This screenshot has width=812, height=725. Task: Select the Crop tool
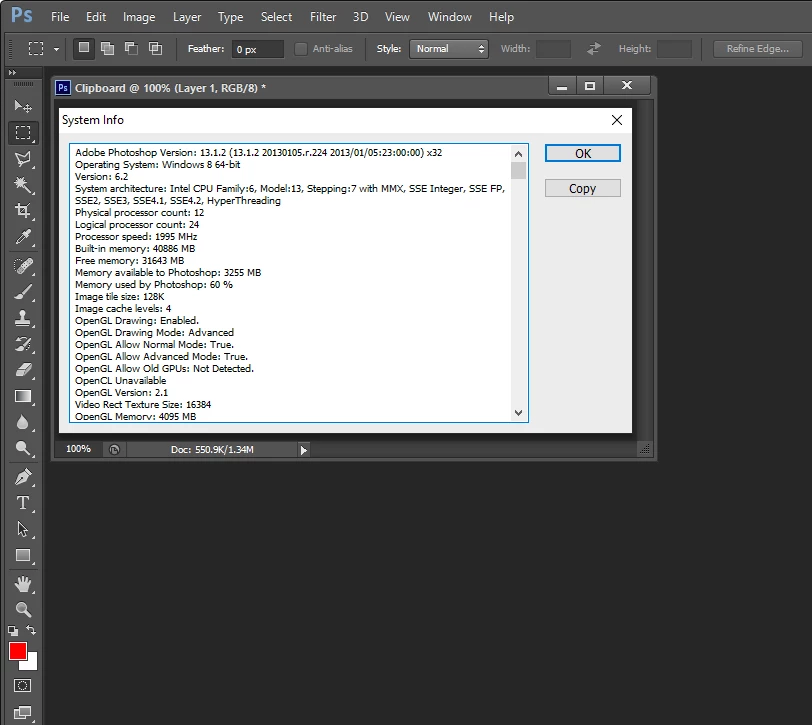(23, 210)
